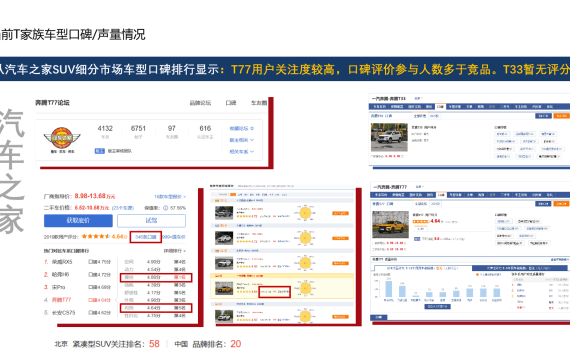Screen dimensions: 570x360
Task: Click the 57.56% resale value figure
Action: point(178,208)
